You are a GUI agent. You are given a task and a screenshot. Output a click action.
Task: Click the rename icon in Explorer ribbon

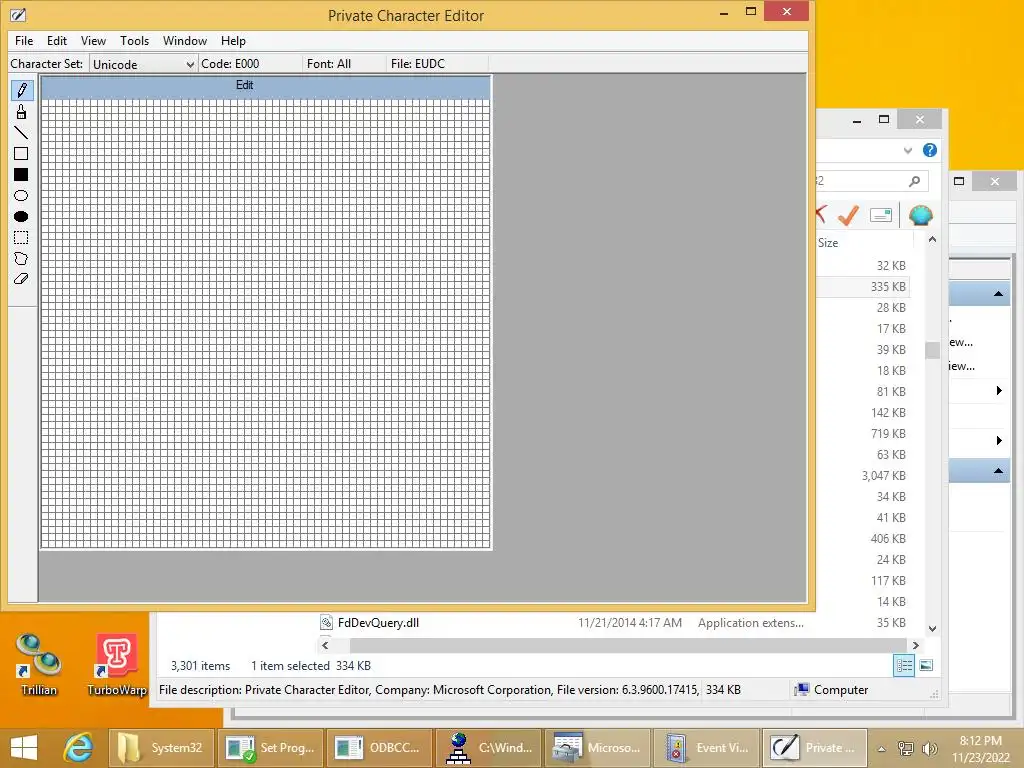tap(880, 215)
